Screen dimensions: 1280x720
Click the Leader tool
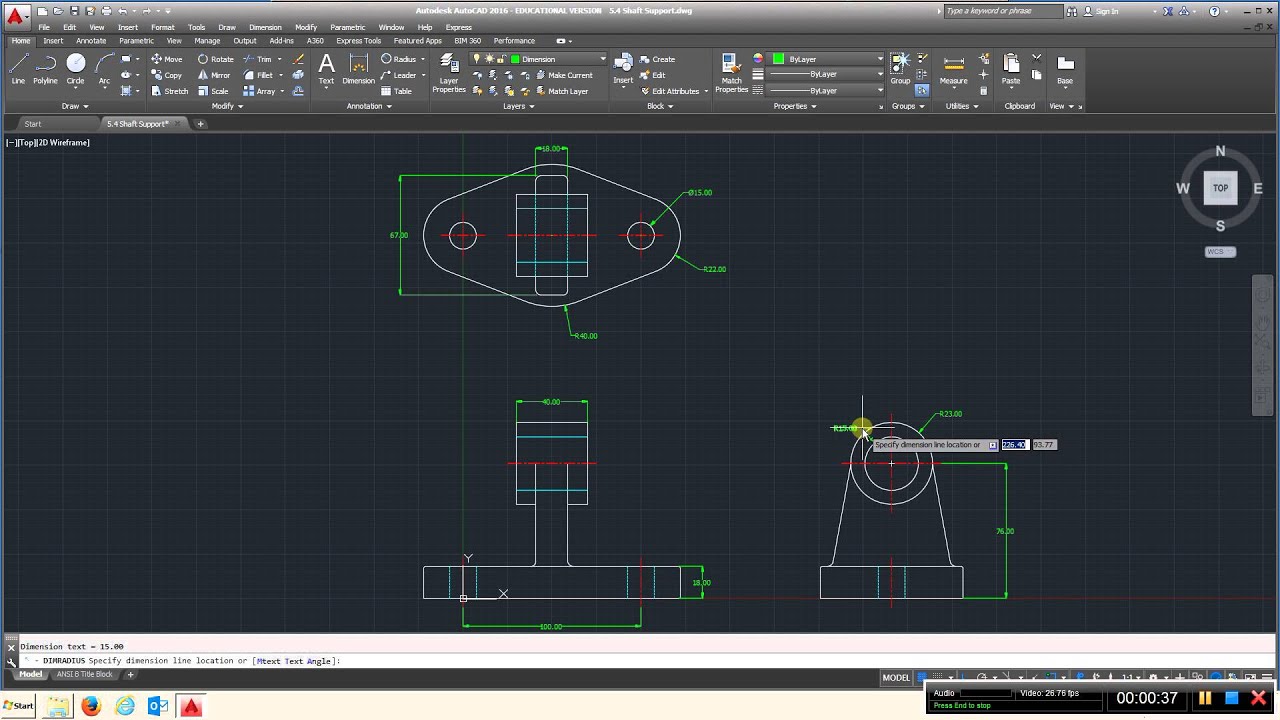(398, 75)
